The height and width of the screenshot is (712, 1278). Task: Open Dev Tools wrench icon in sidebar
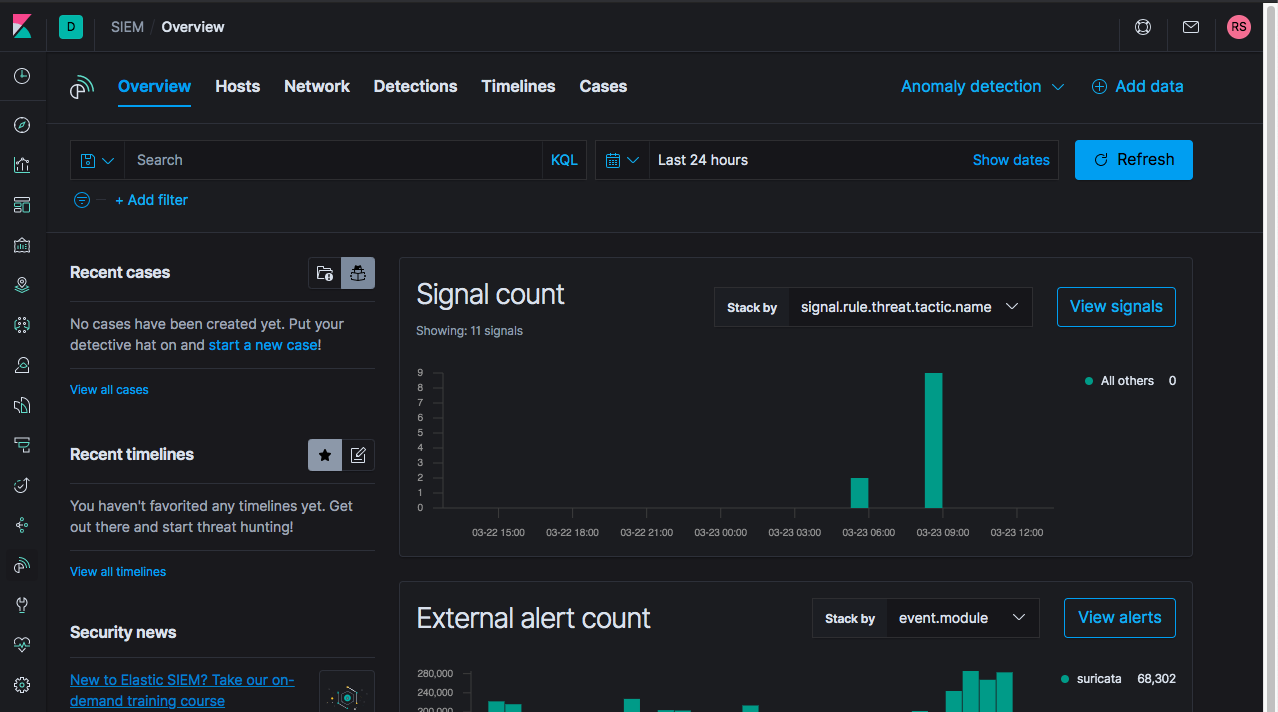click(22, 605)
